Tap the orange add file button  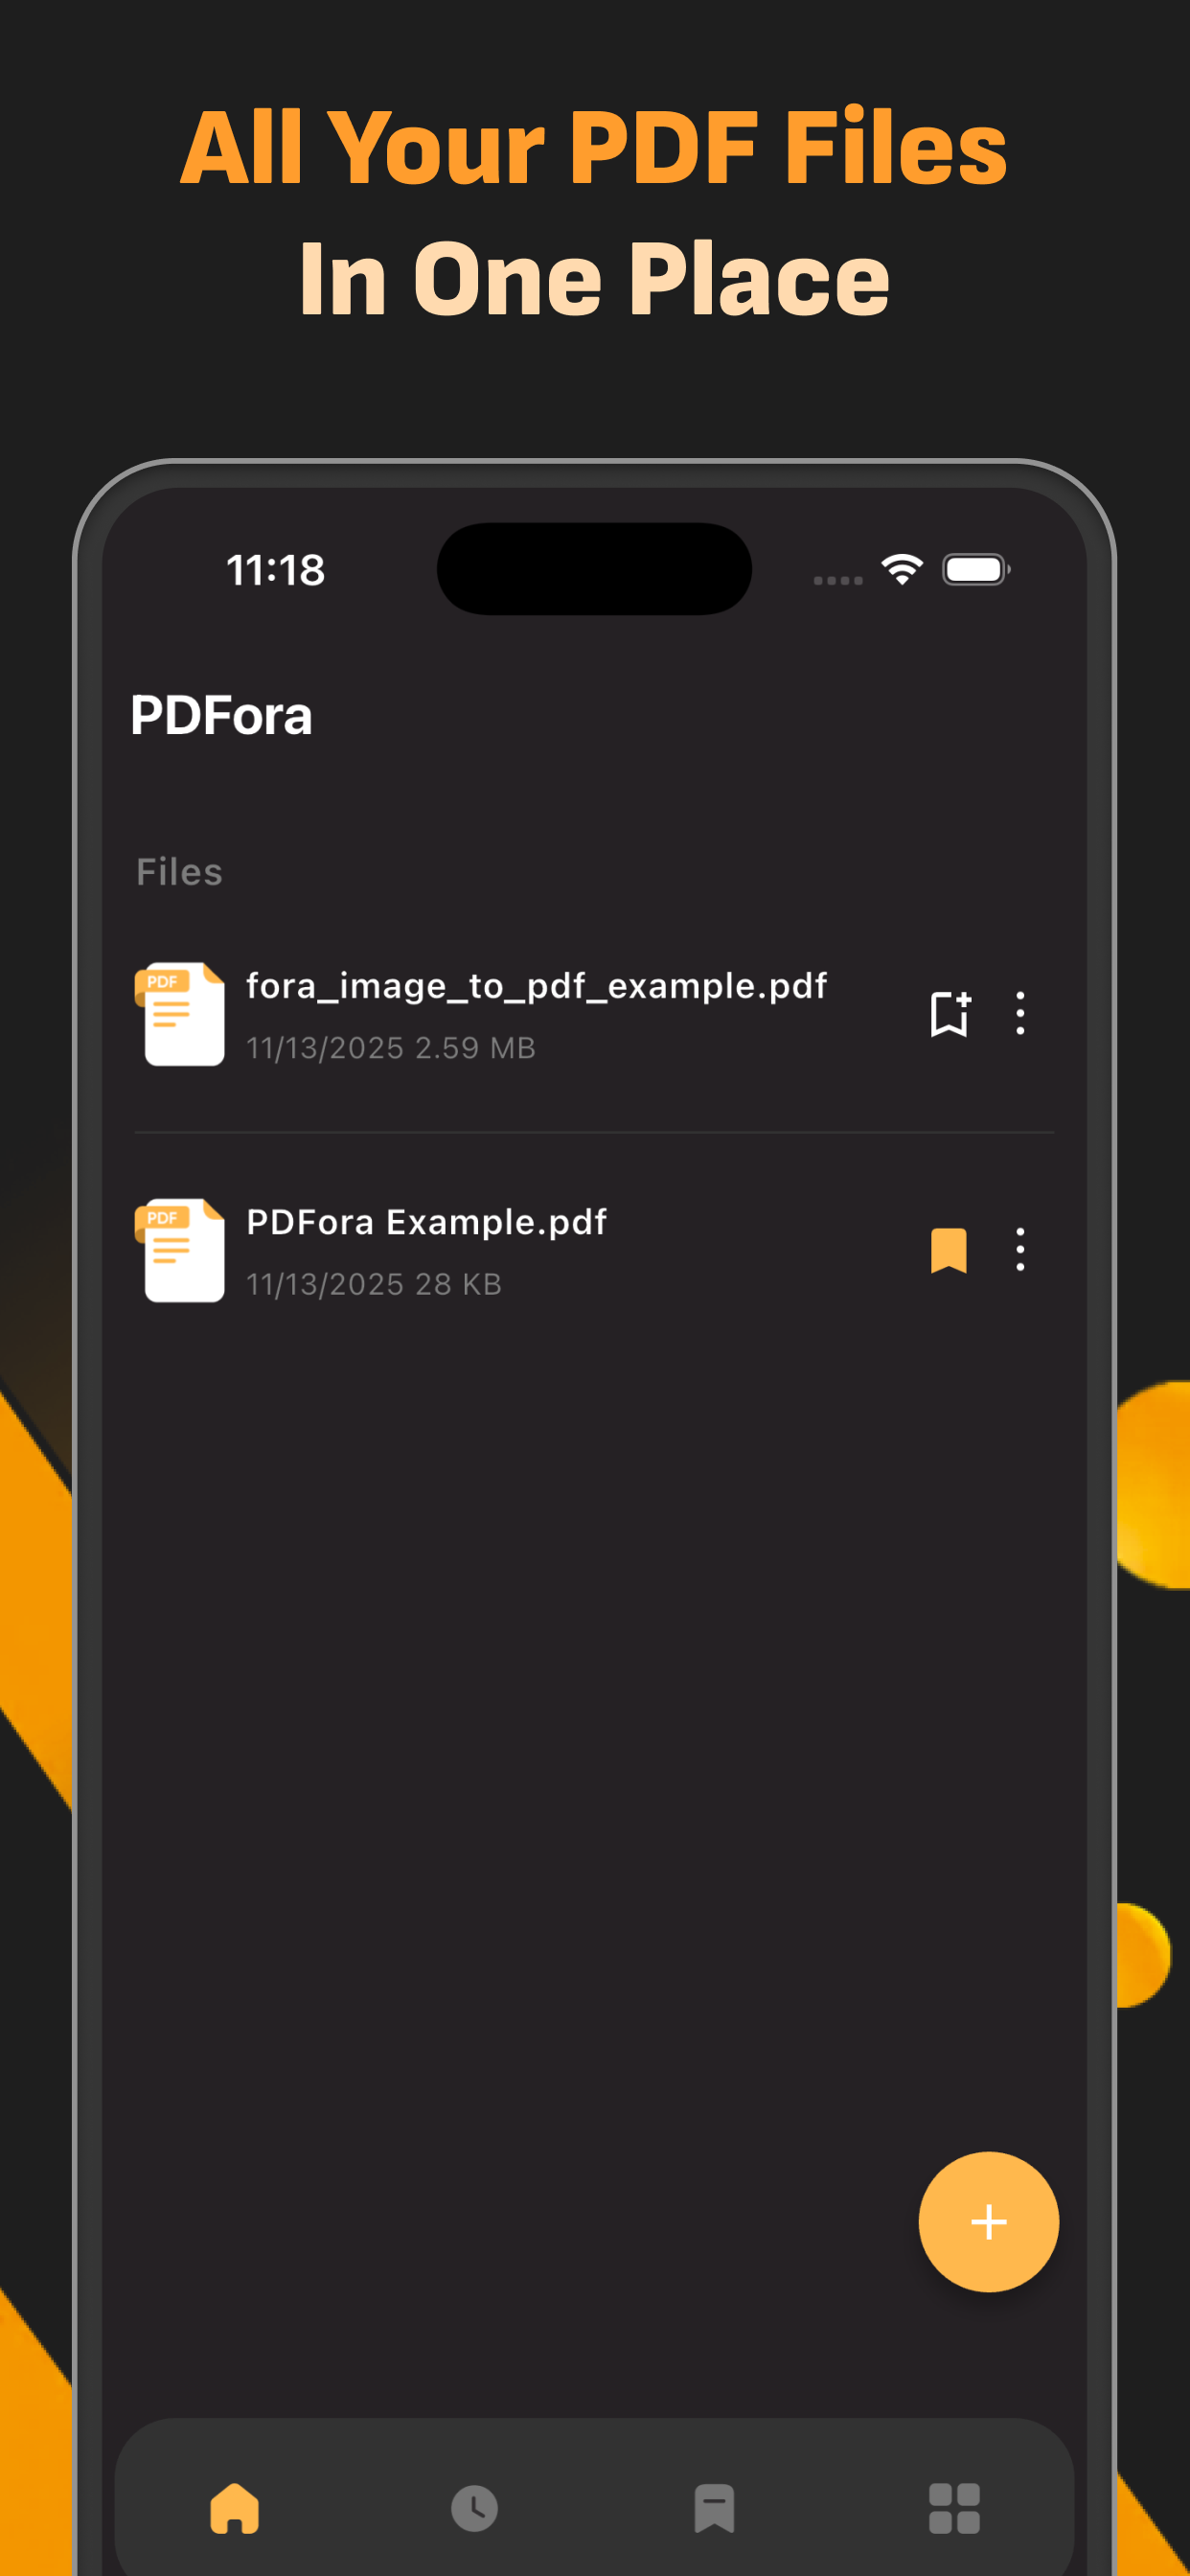pos(988,2221)
